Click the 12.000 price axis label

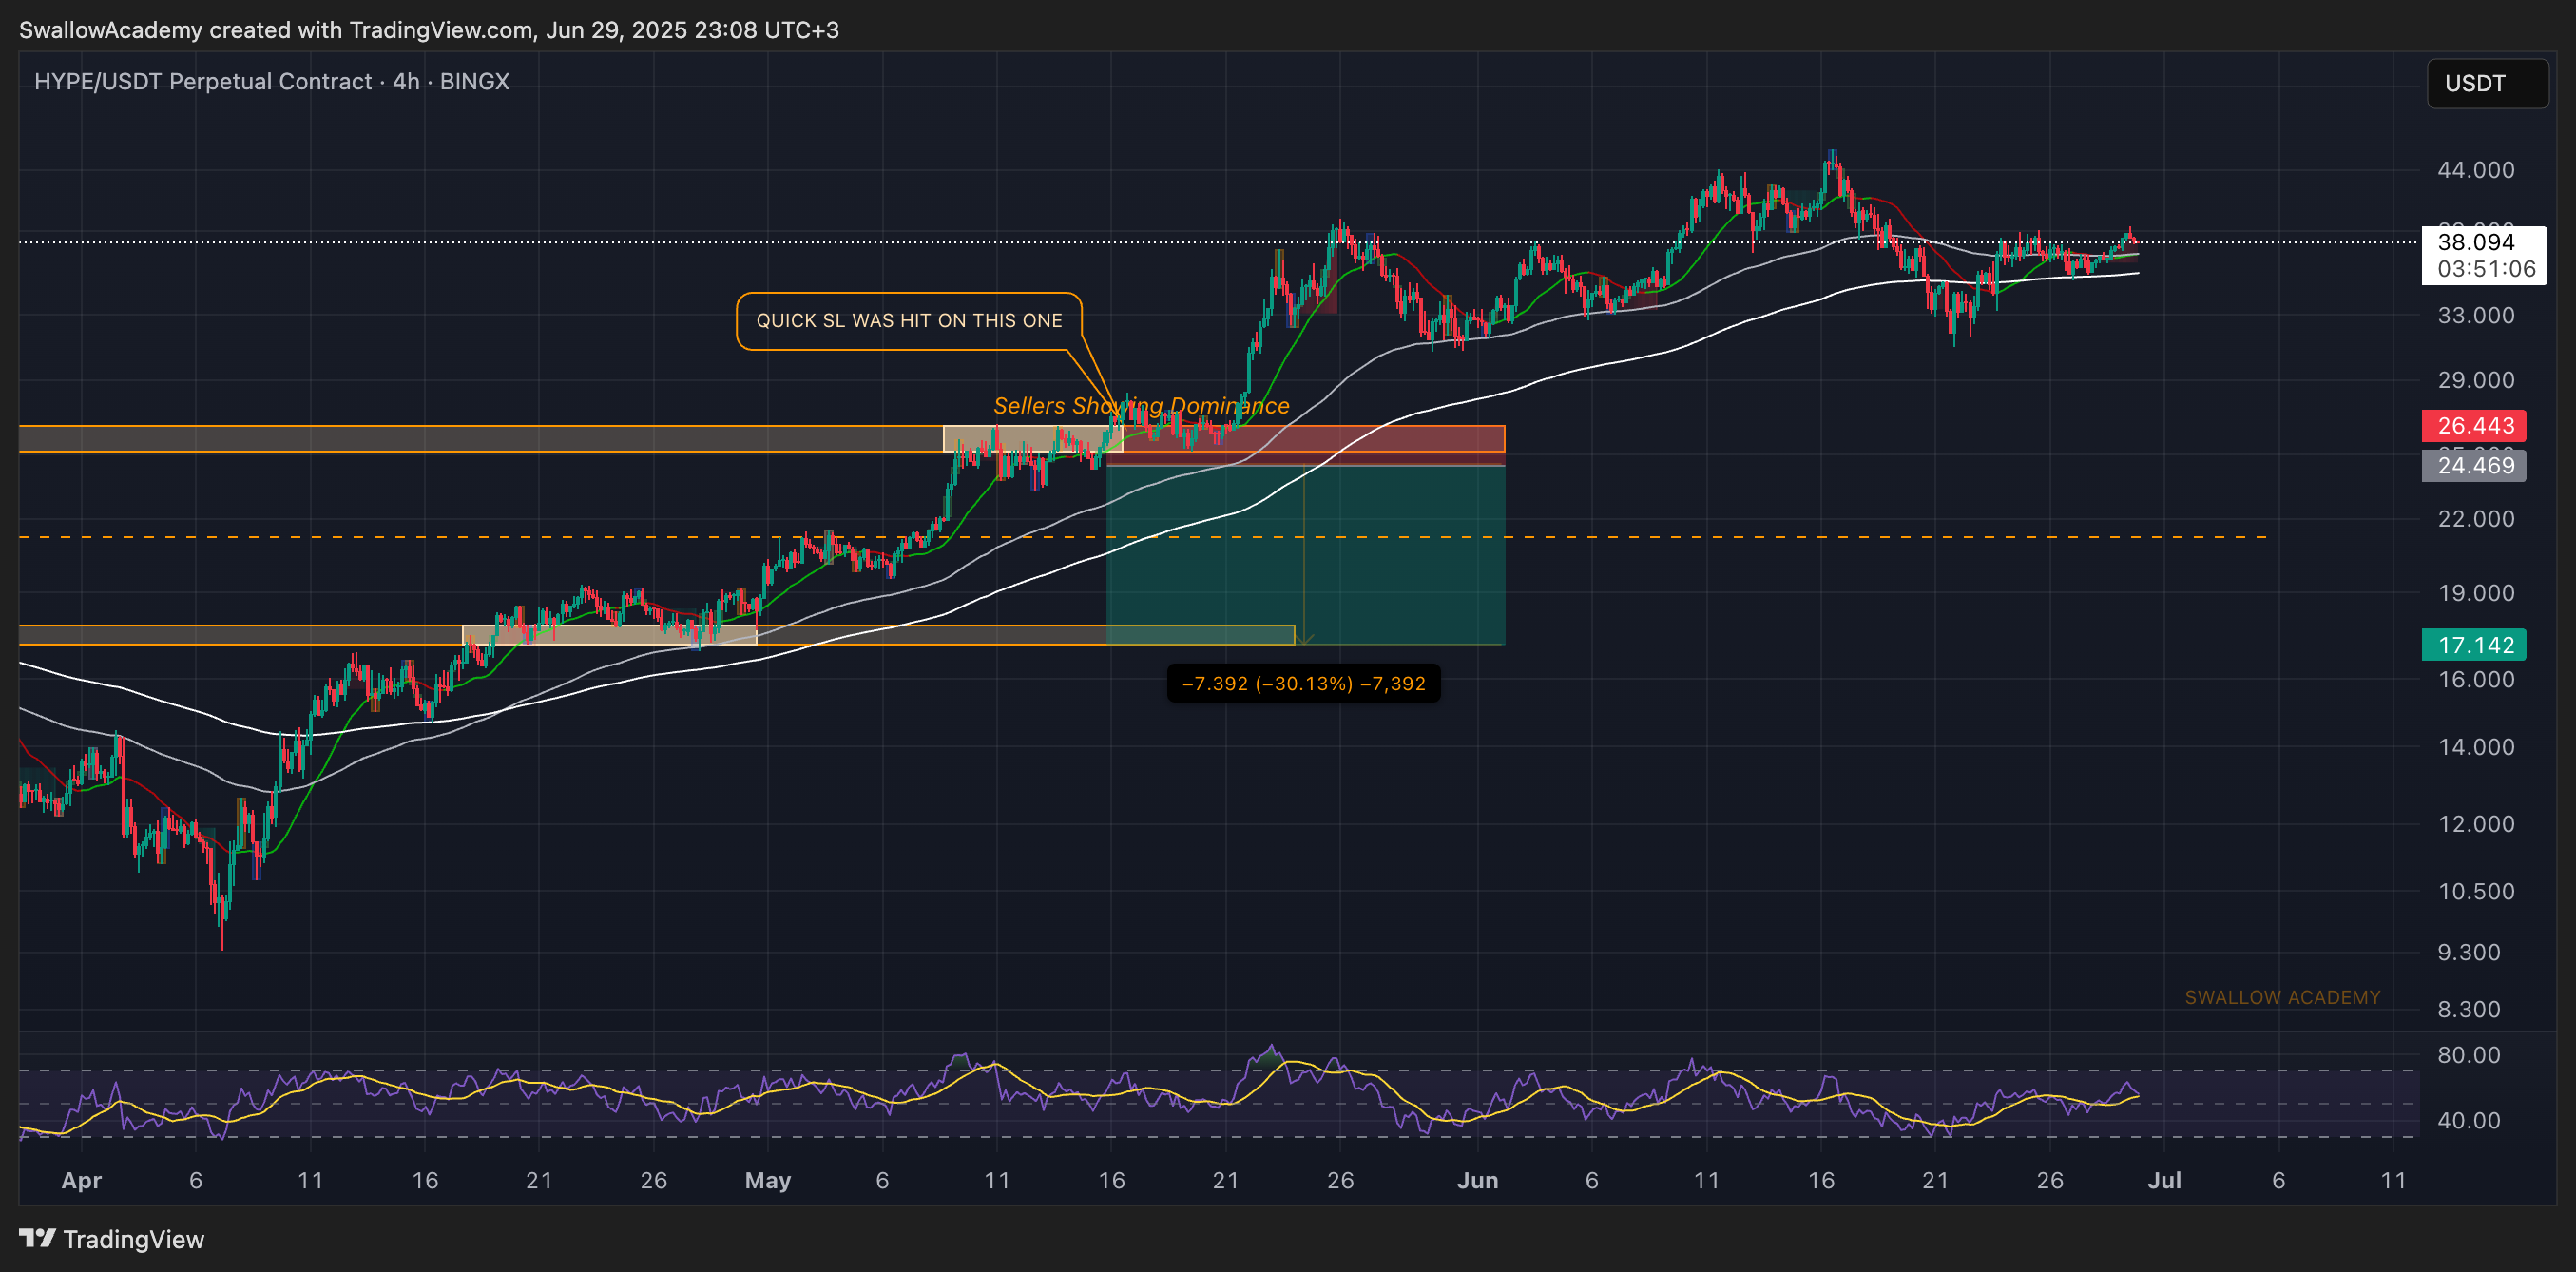2475,824
